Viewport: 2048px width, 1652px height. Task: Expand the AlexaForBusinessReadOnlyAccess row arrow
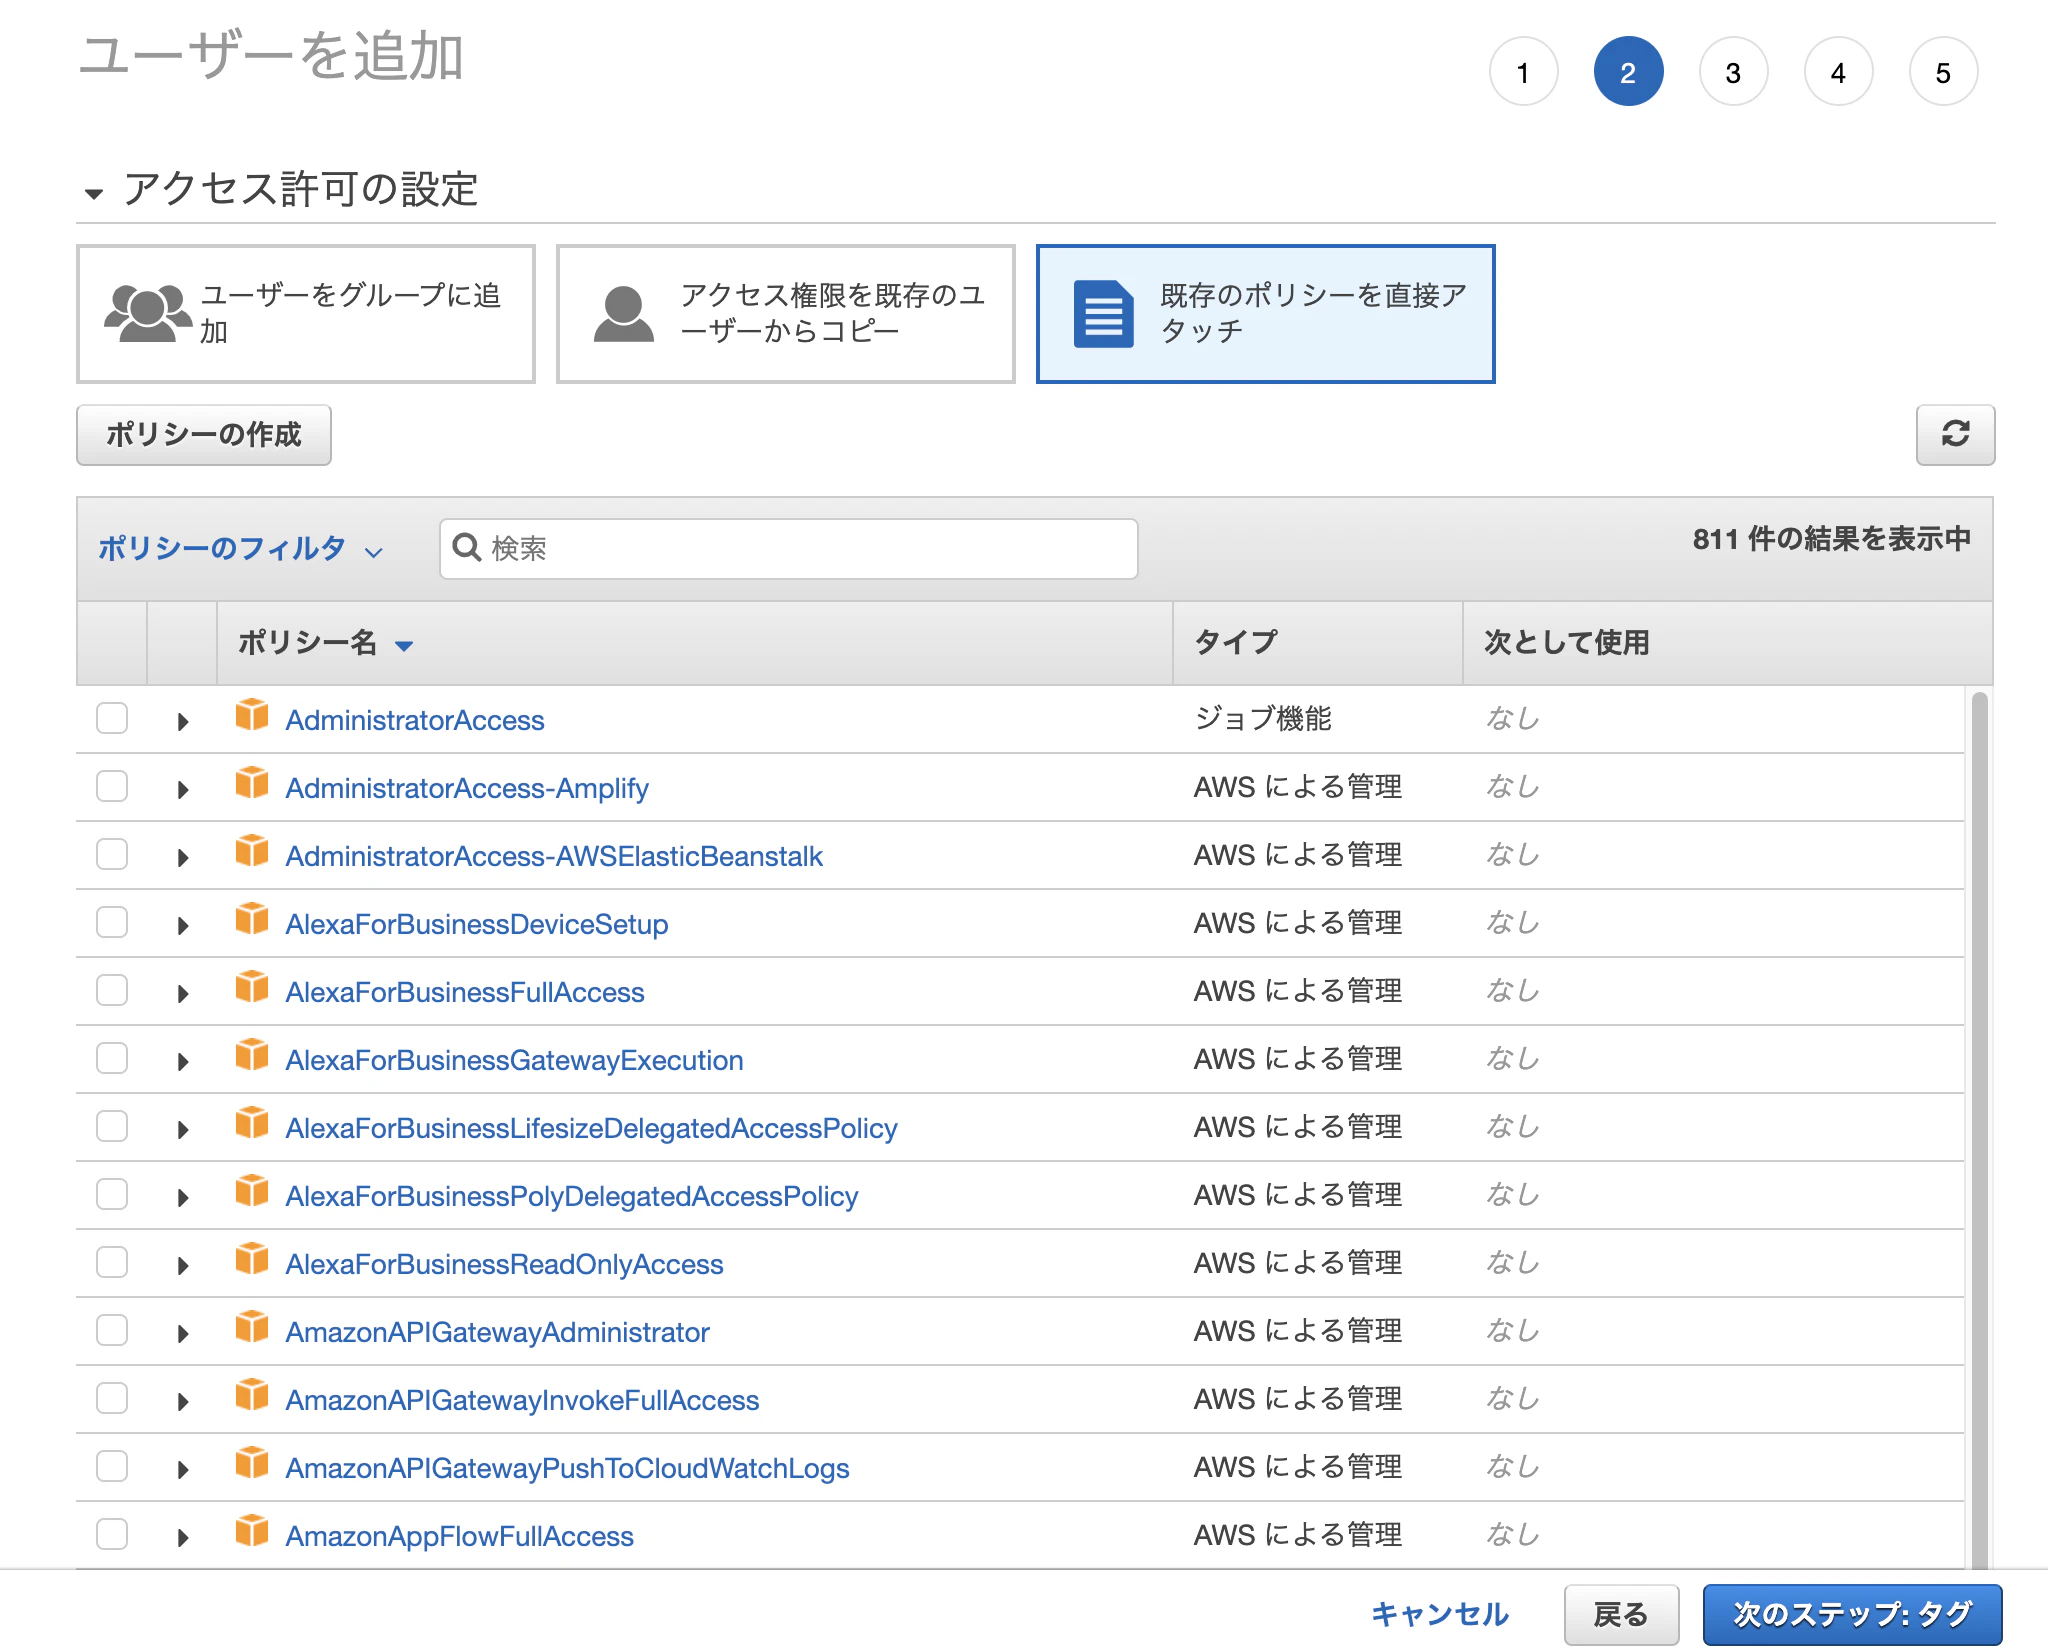click(183, 1266)
